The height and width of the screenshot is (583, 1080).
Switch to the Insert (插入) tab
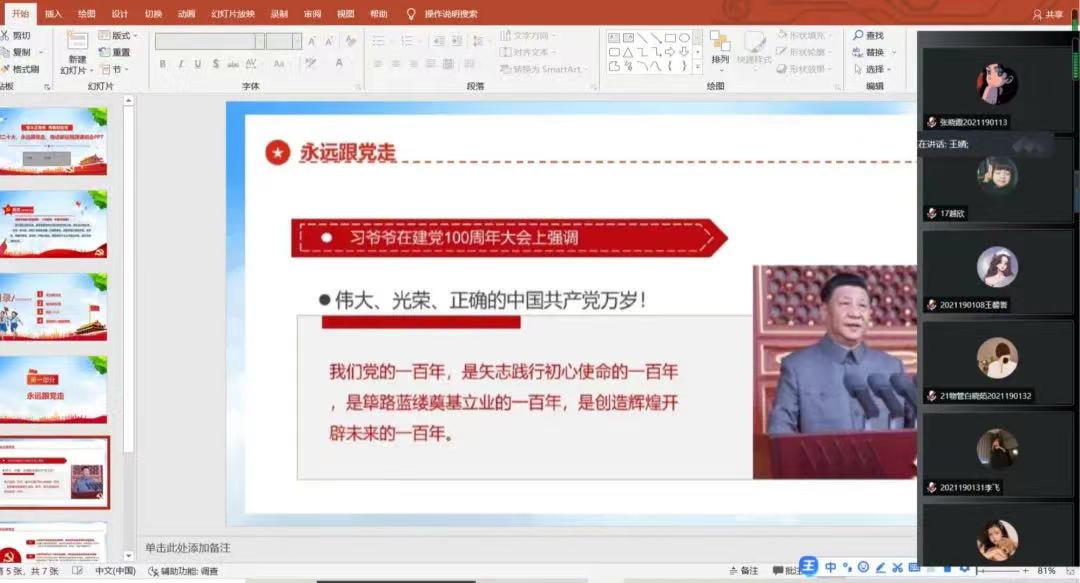[x=53, y=14]
